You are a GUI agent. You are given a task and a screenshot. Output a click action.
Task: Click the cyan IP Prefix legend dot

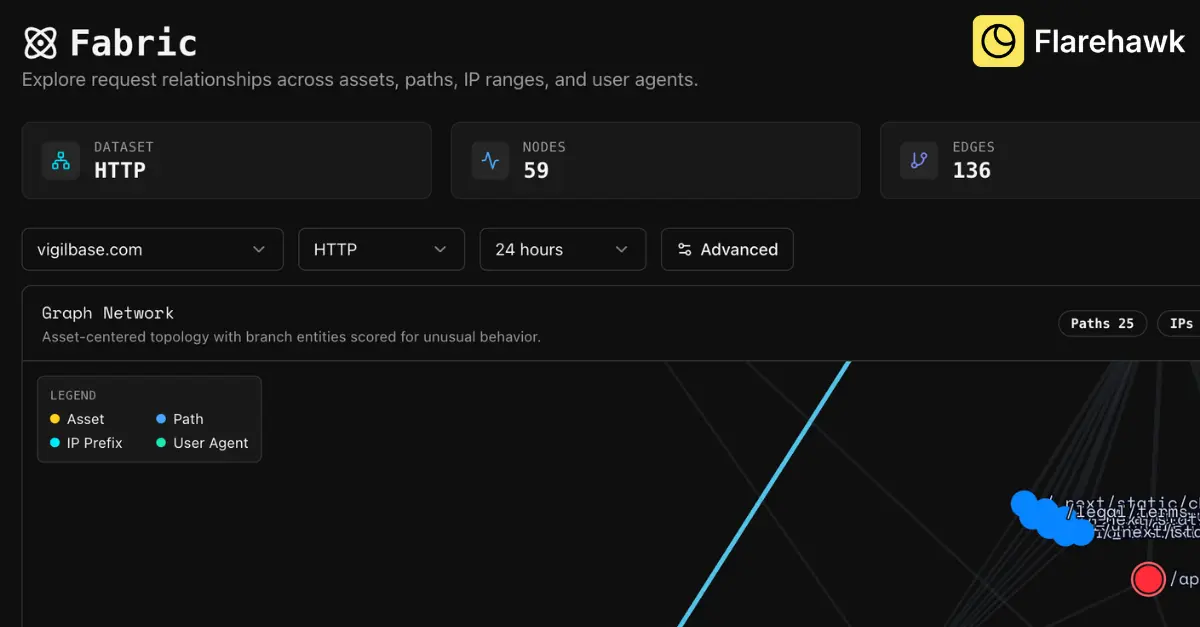(55, 443)
